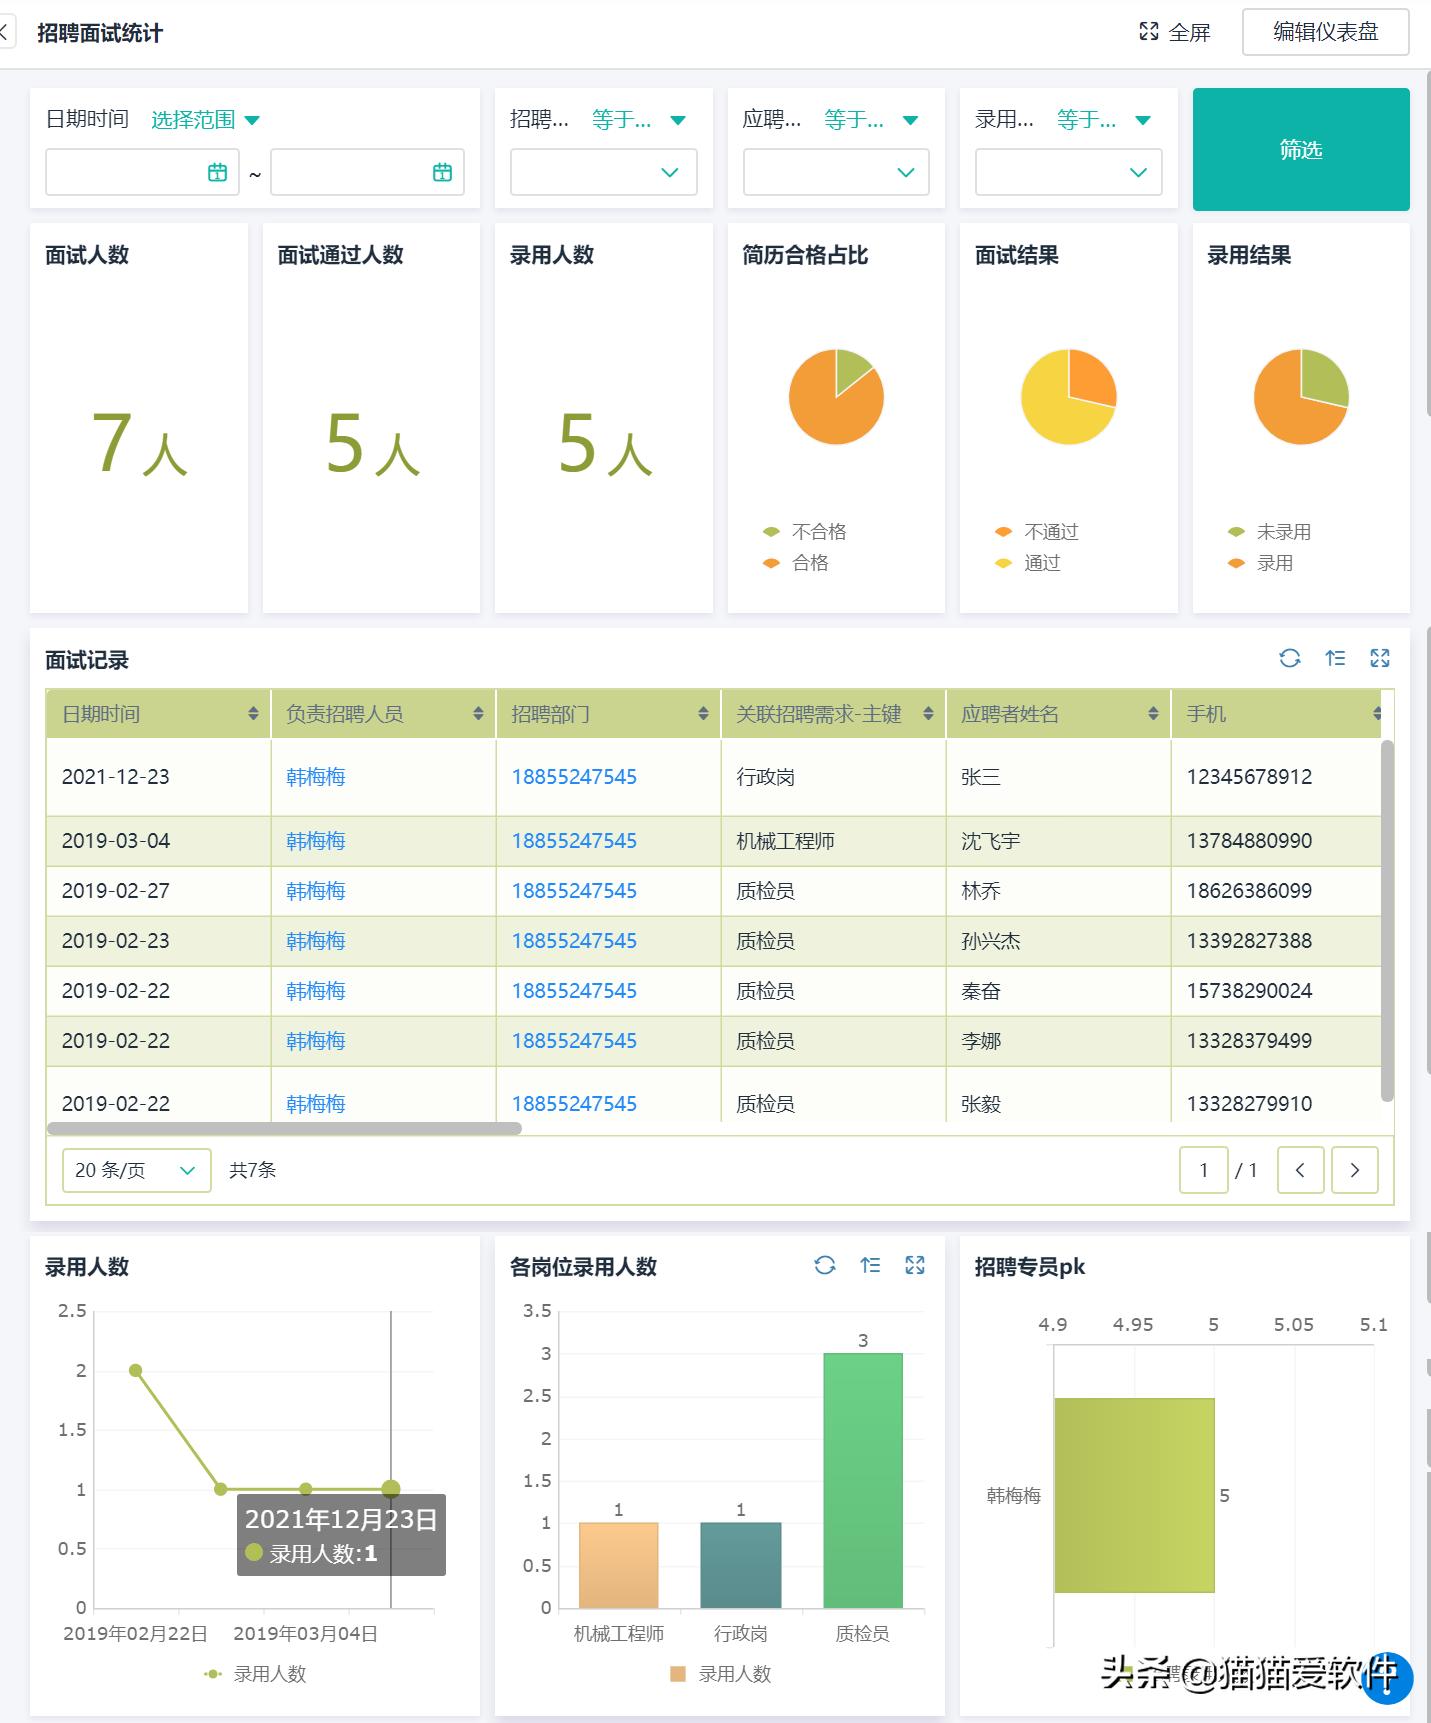Toggle 不通过 legend in 面试结果 chart
1431x1723 pixels.
(x=1037, y=531)
